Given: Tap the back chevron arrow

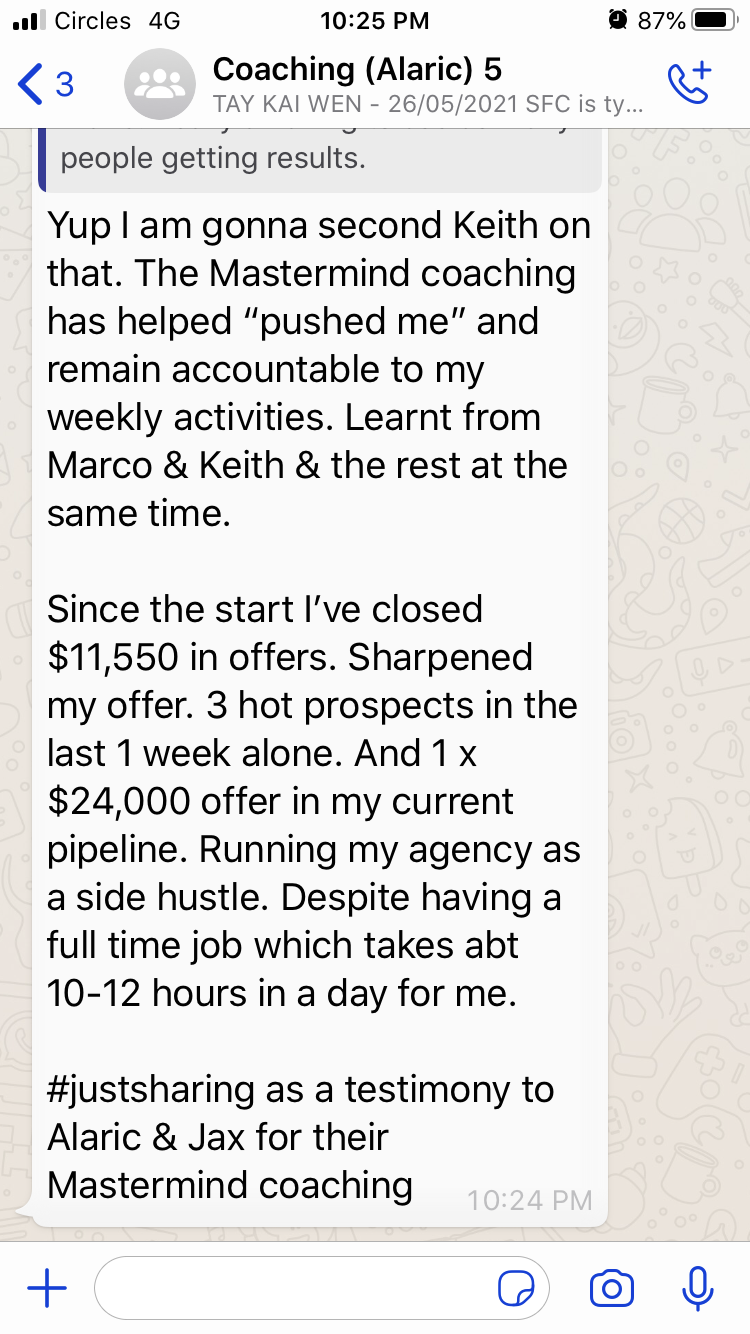Looking at the screenshot, I should pos(30,85).
